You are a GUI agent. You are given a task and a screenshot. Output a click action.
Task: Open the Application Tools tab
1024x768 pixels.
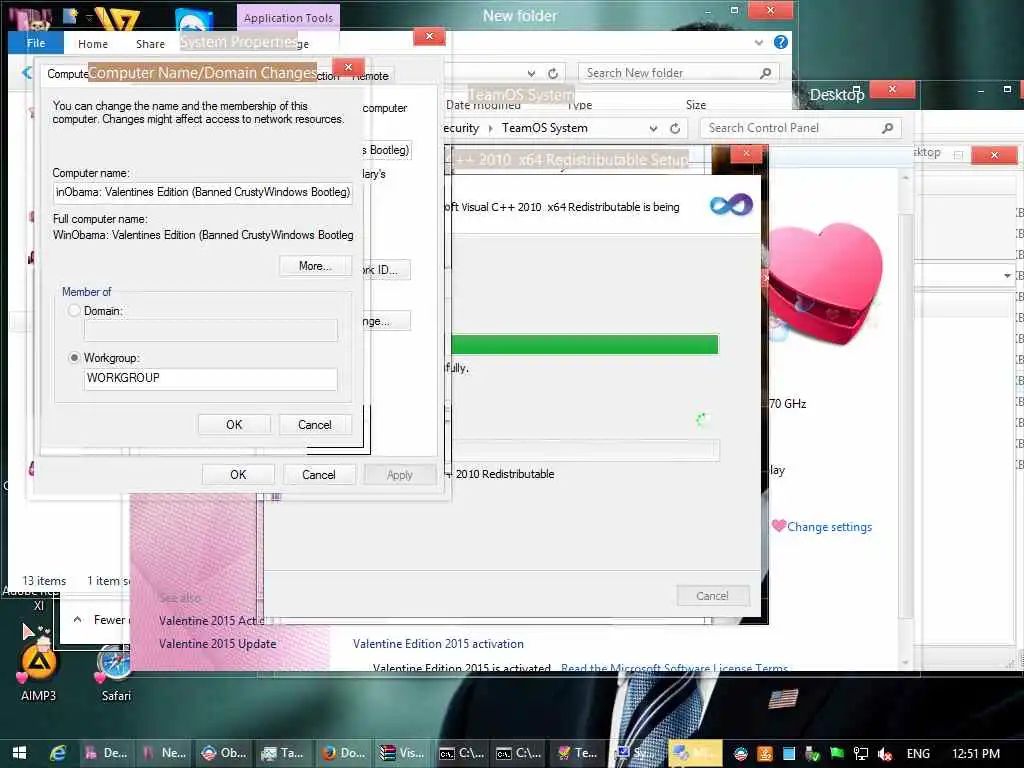click(x=288, y=18)
